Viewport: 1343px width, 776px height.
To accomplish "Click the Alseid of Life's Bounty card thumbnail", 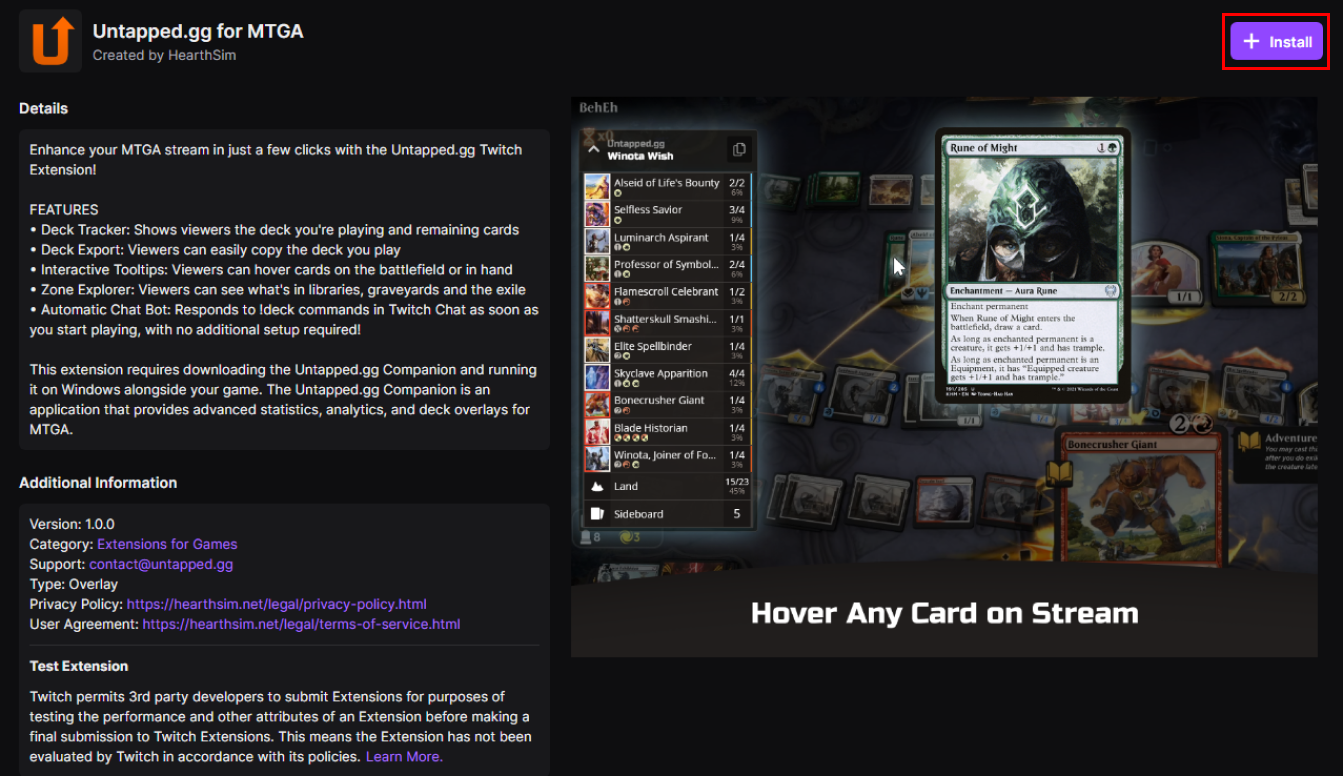I will [597, 187].
